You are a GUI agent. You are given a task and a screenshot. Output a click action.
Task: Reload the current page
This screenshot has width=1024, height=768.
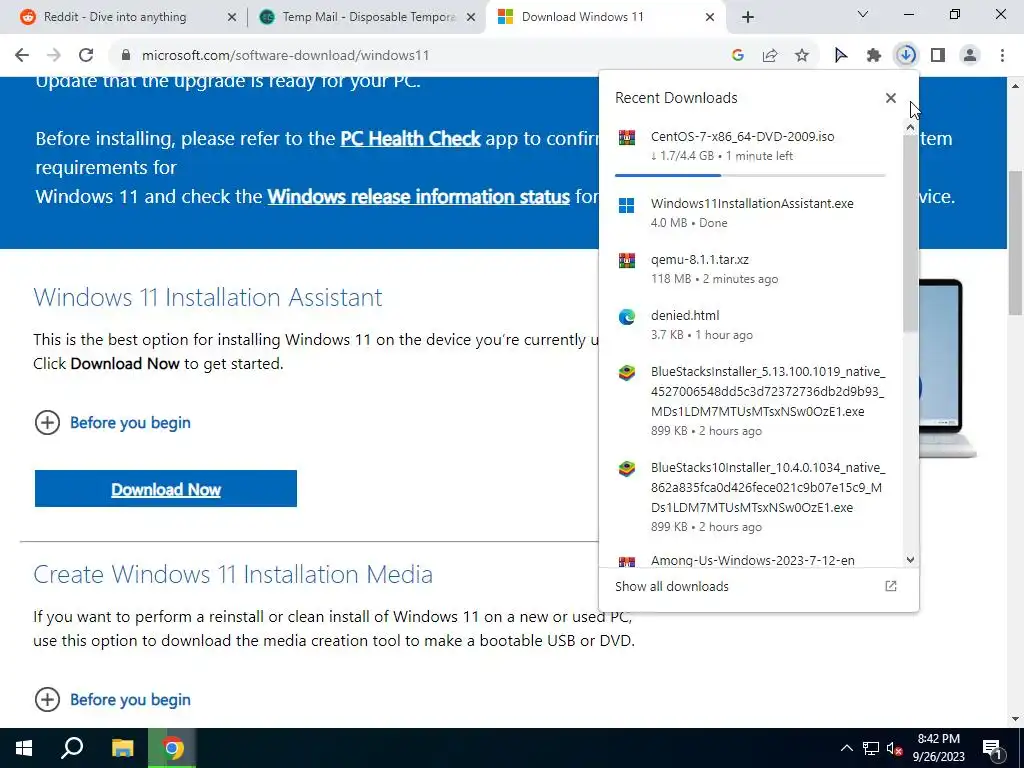[86, 56]
